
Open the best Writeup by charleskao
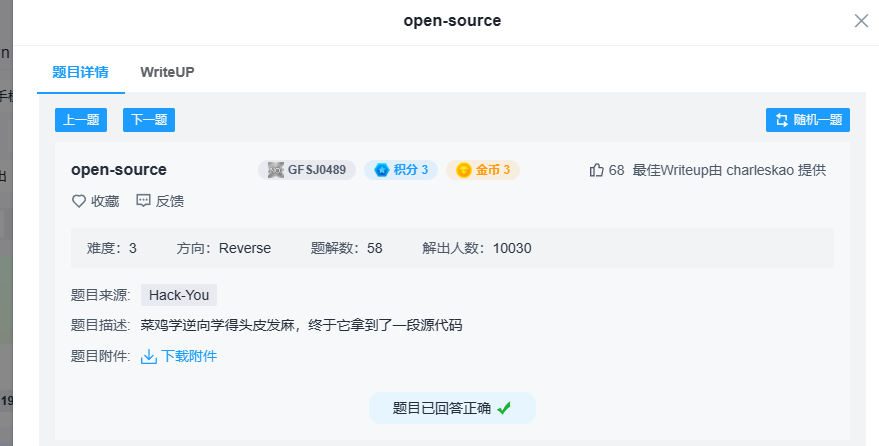click(x=729, y=170)
